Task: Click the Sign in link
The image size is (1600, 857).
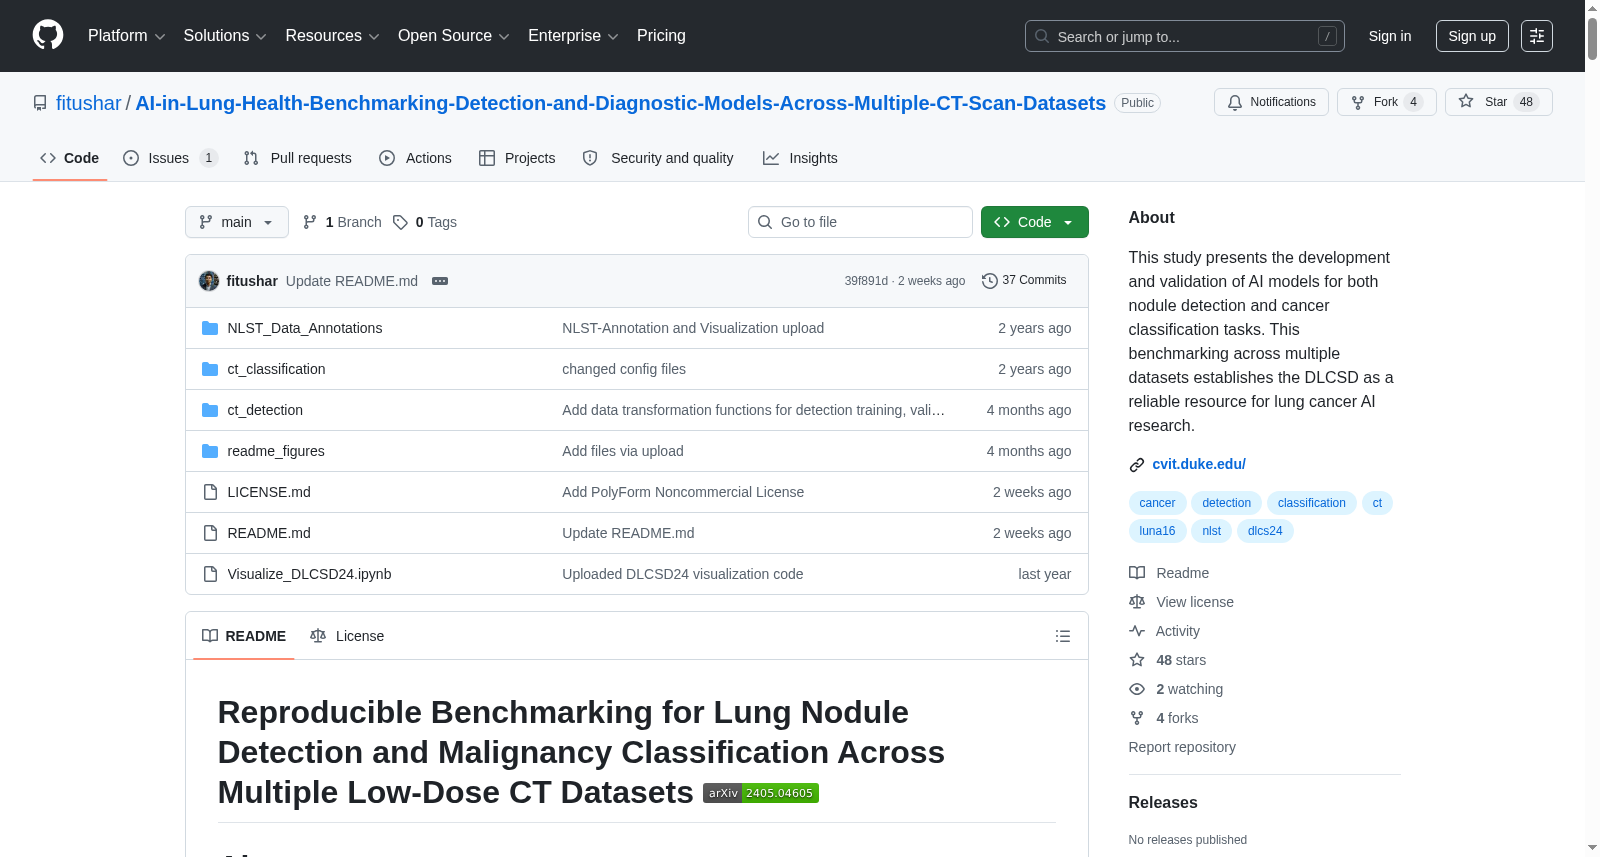Action: point(1390,36)
